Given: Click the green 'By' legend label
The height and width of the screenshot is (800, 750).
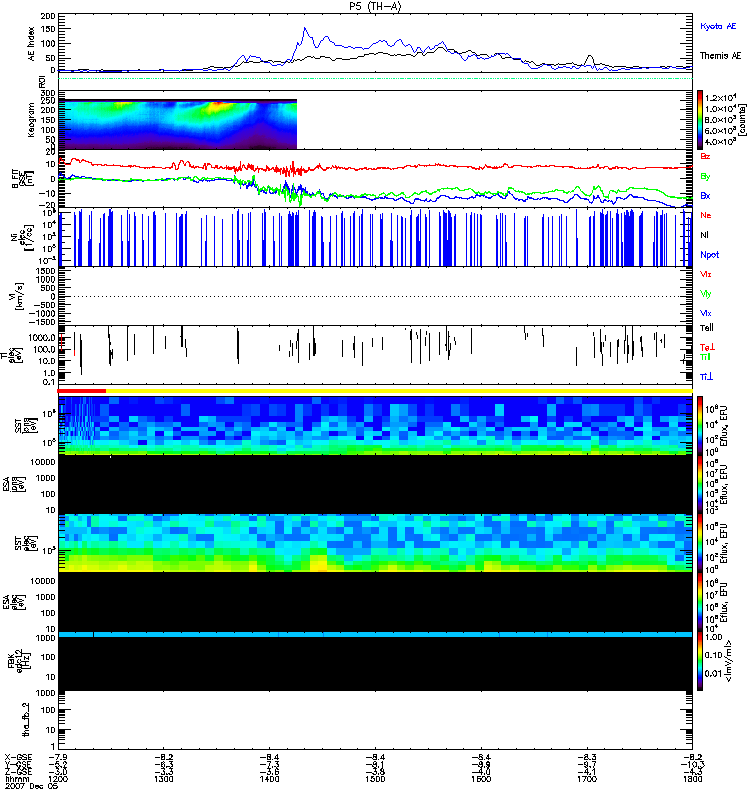Looking at the screenshot, I should [705, 177].
